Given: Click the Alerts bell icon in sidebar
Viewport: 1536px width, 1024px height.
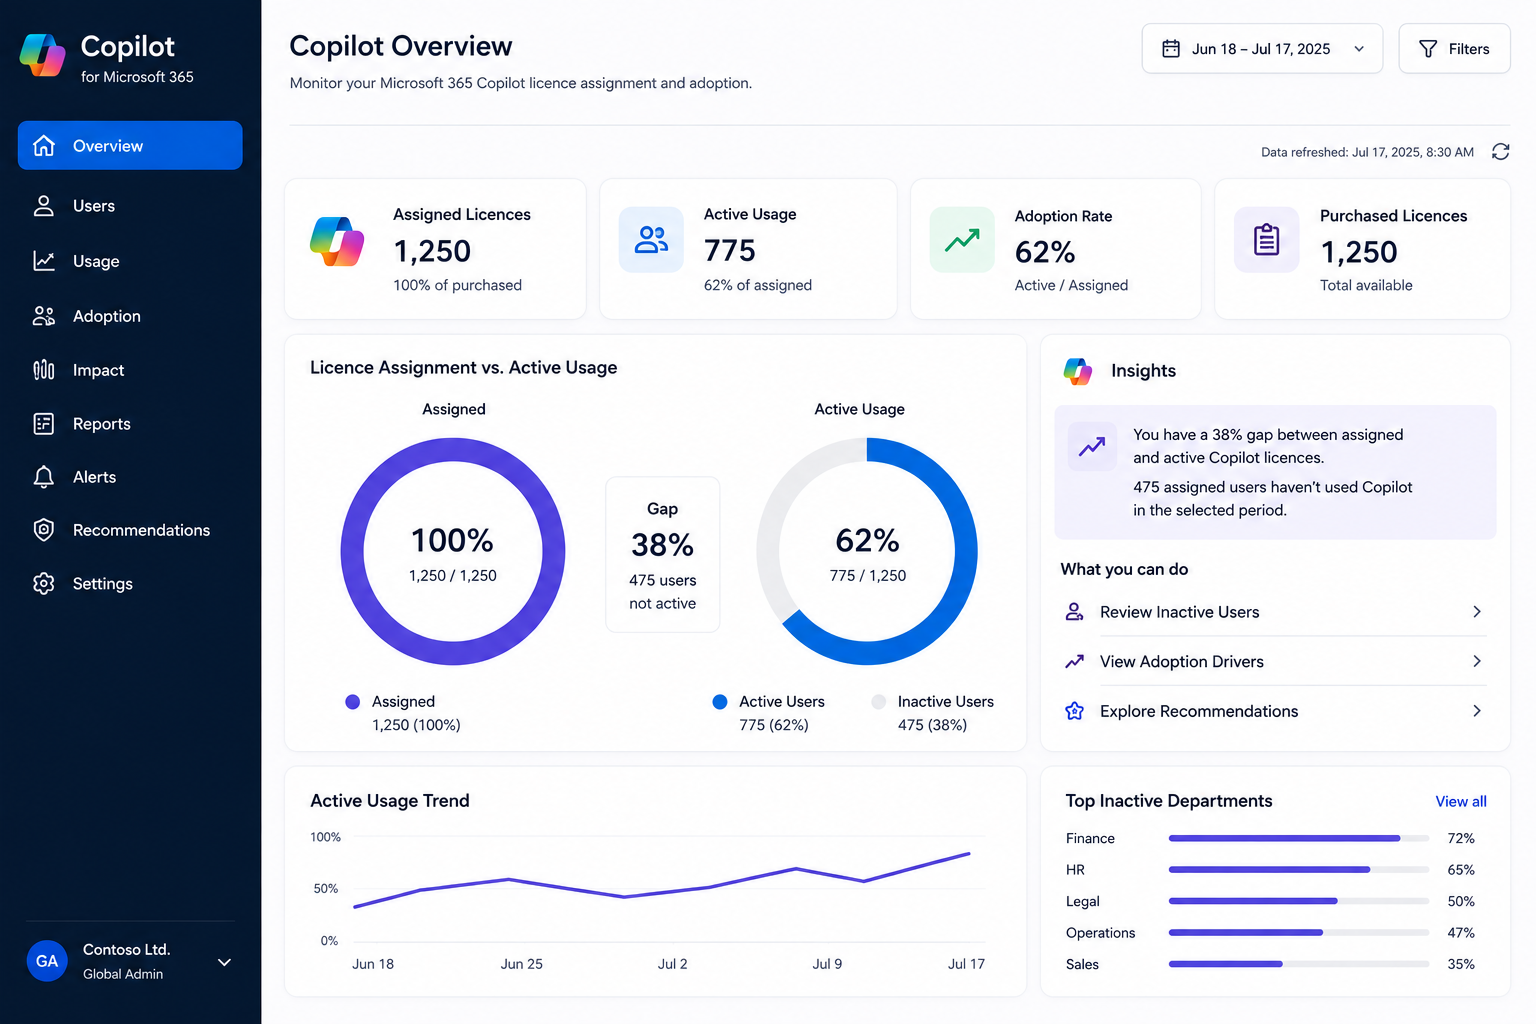Looking at the screenshot, I should coord(44,477).
